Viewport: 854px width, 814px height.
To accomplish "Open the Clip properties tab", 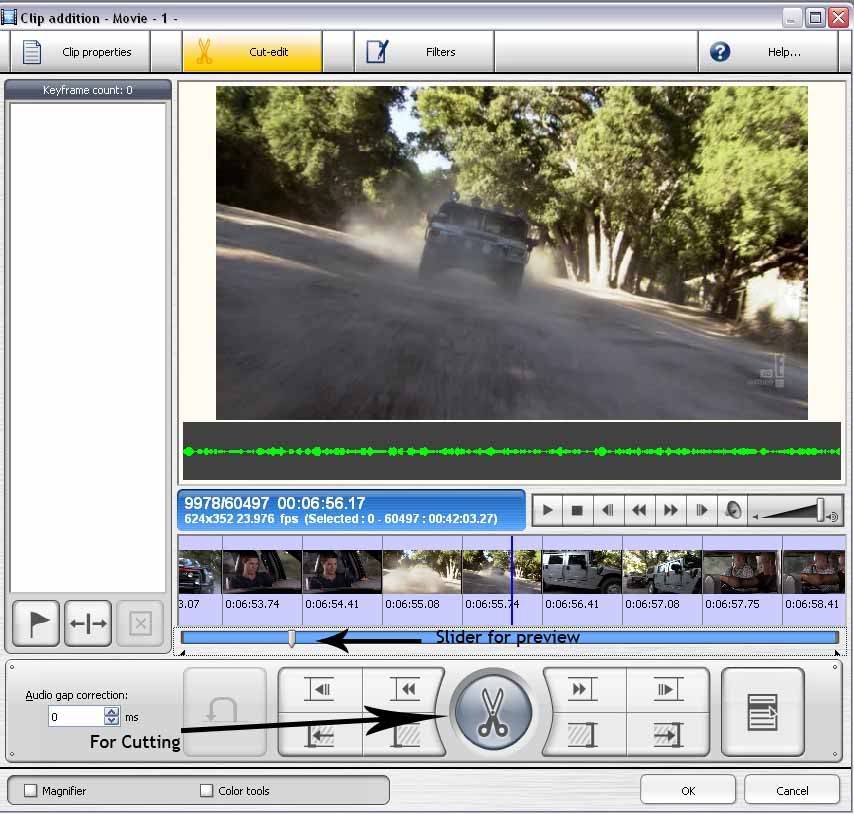I will [x=80, y=52].
